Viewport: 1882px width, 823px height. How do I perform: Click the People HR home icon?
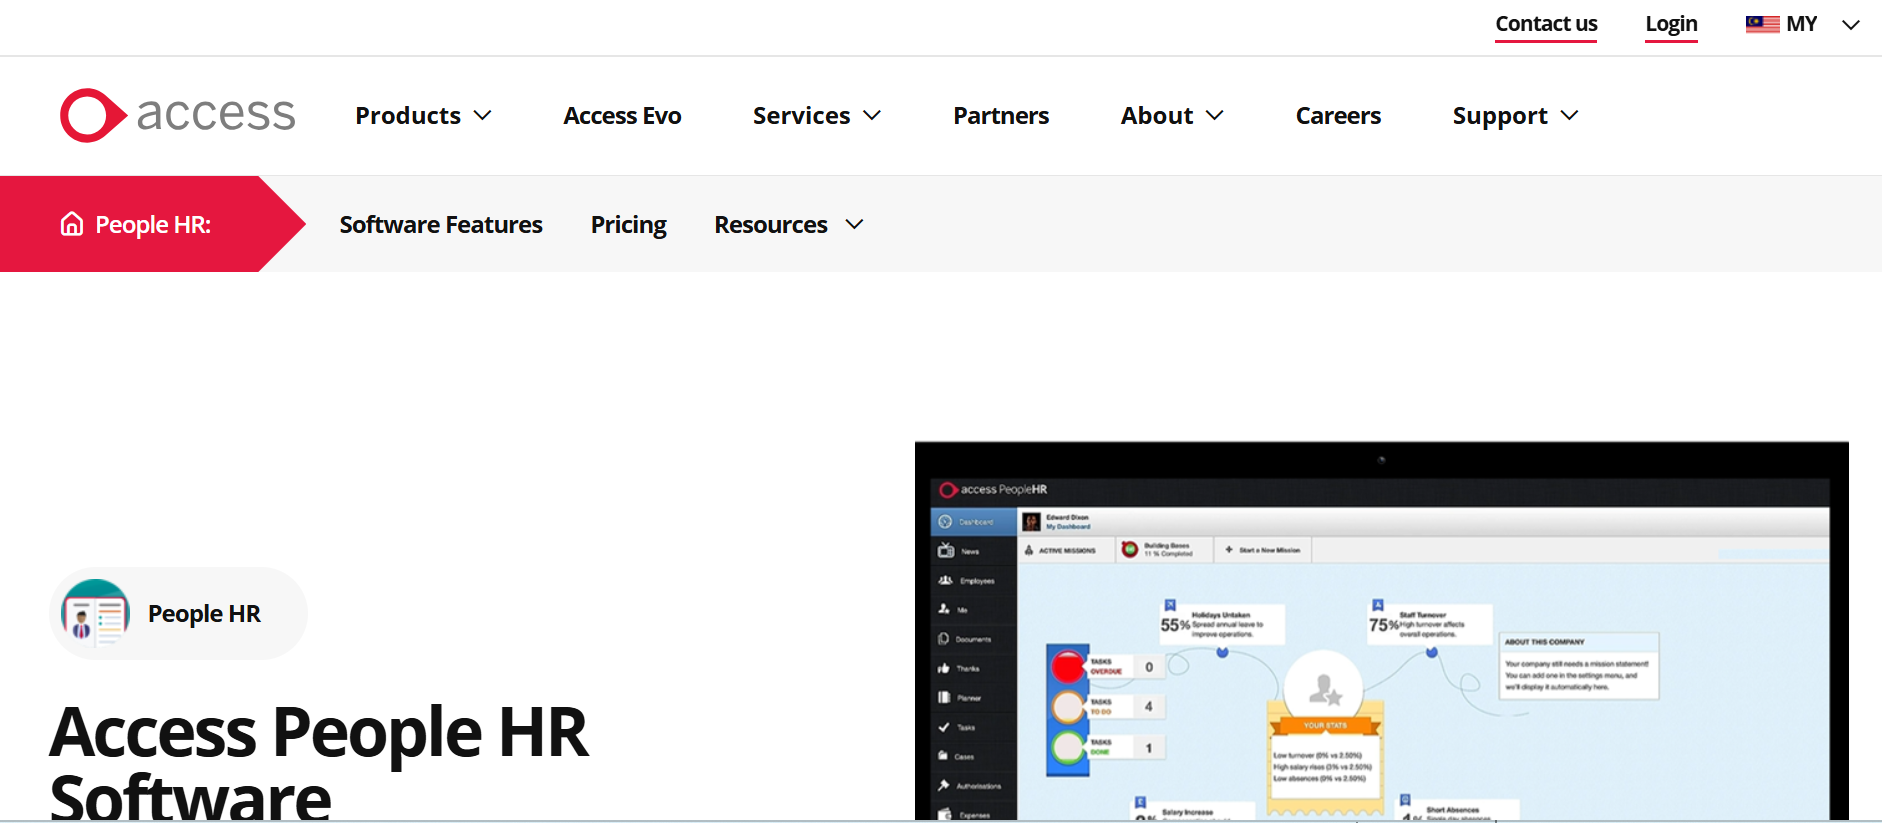point(72,224)
